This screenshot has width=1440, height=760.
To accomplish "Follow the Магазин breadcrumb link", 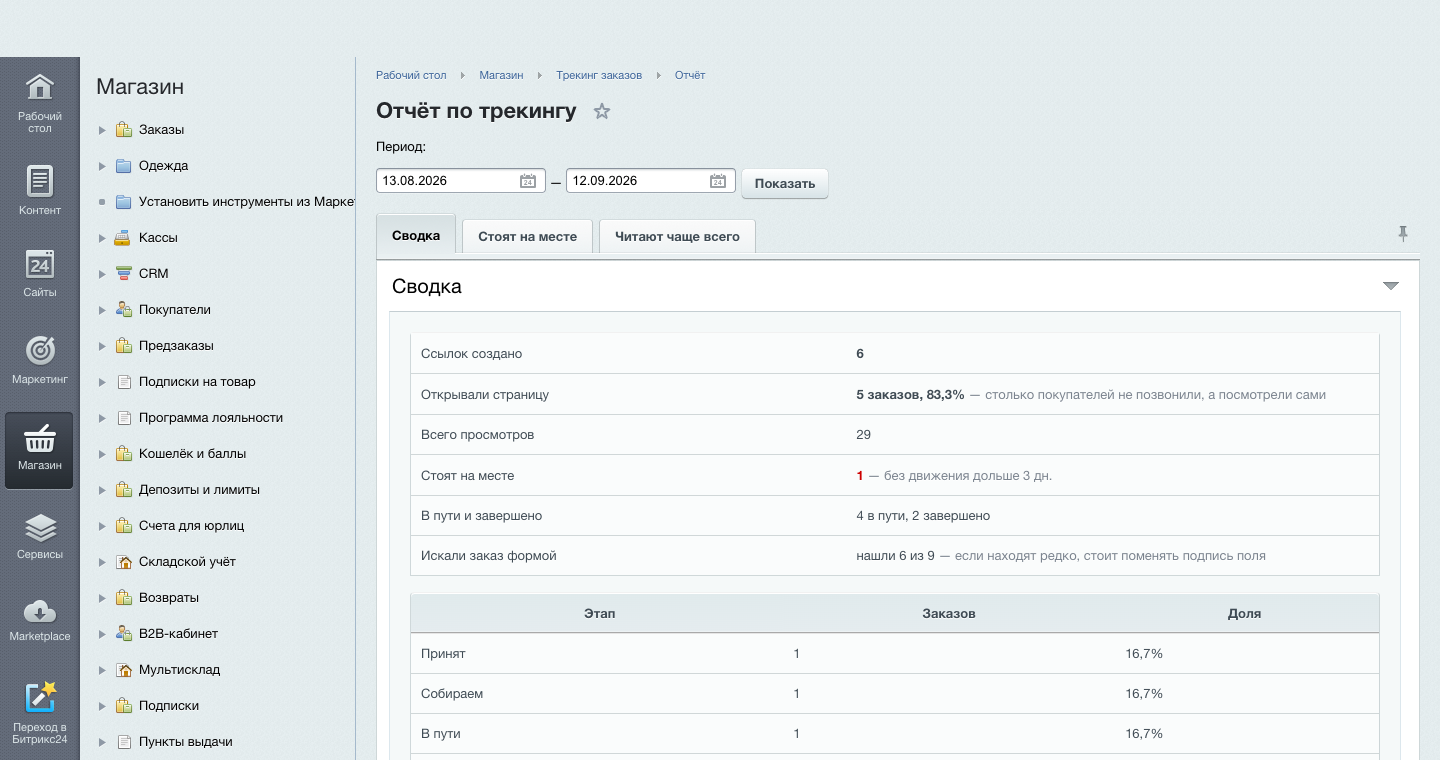I will [x=501, y=75].
